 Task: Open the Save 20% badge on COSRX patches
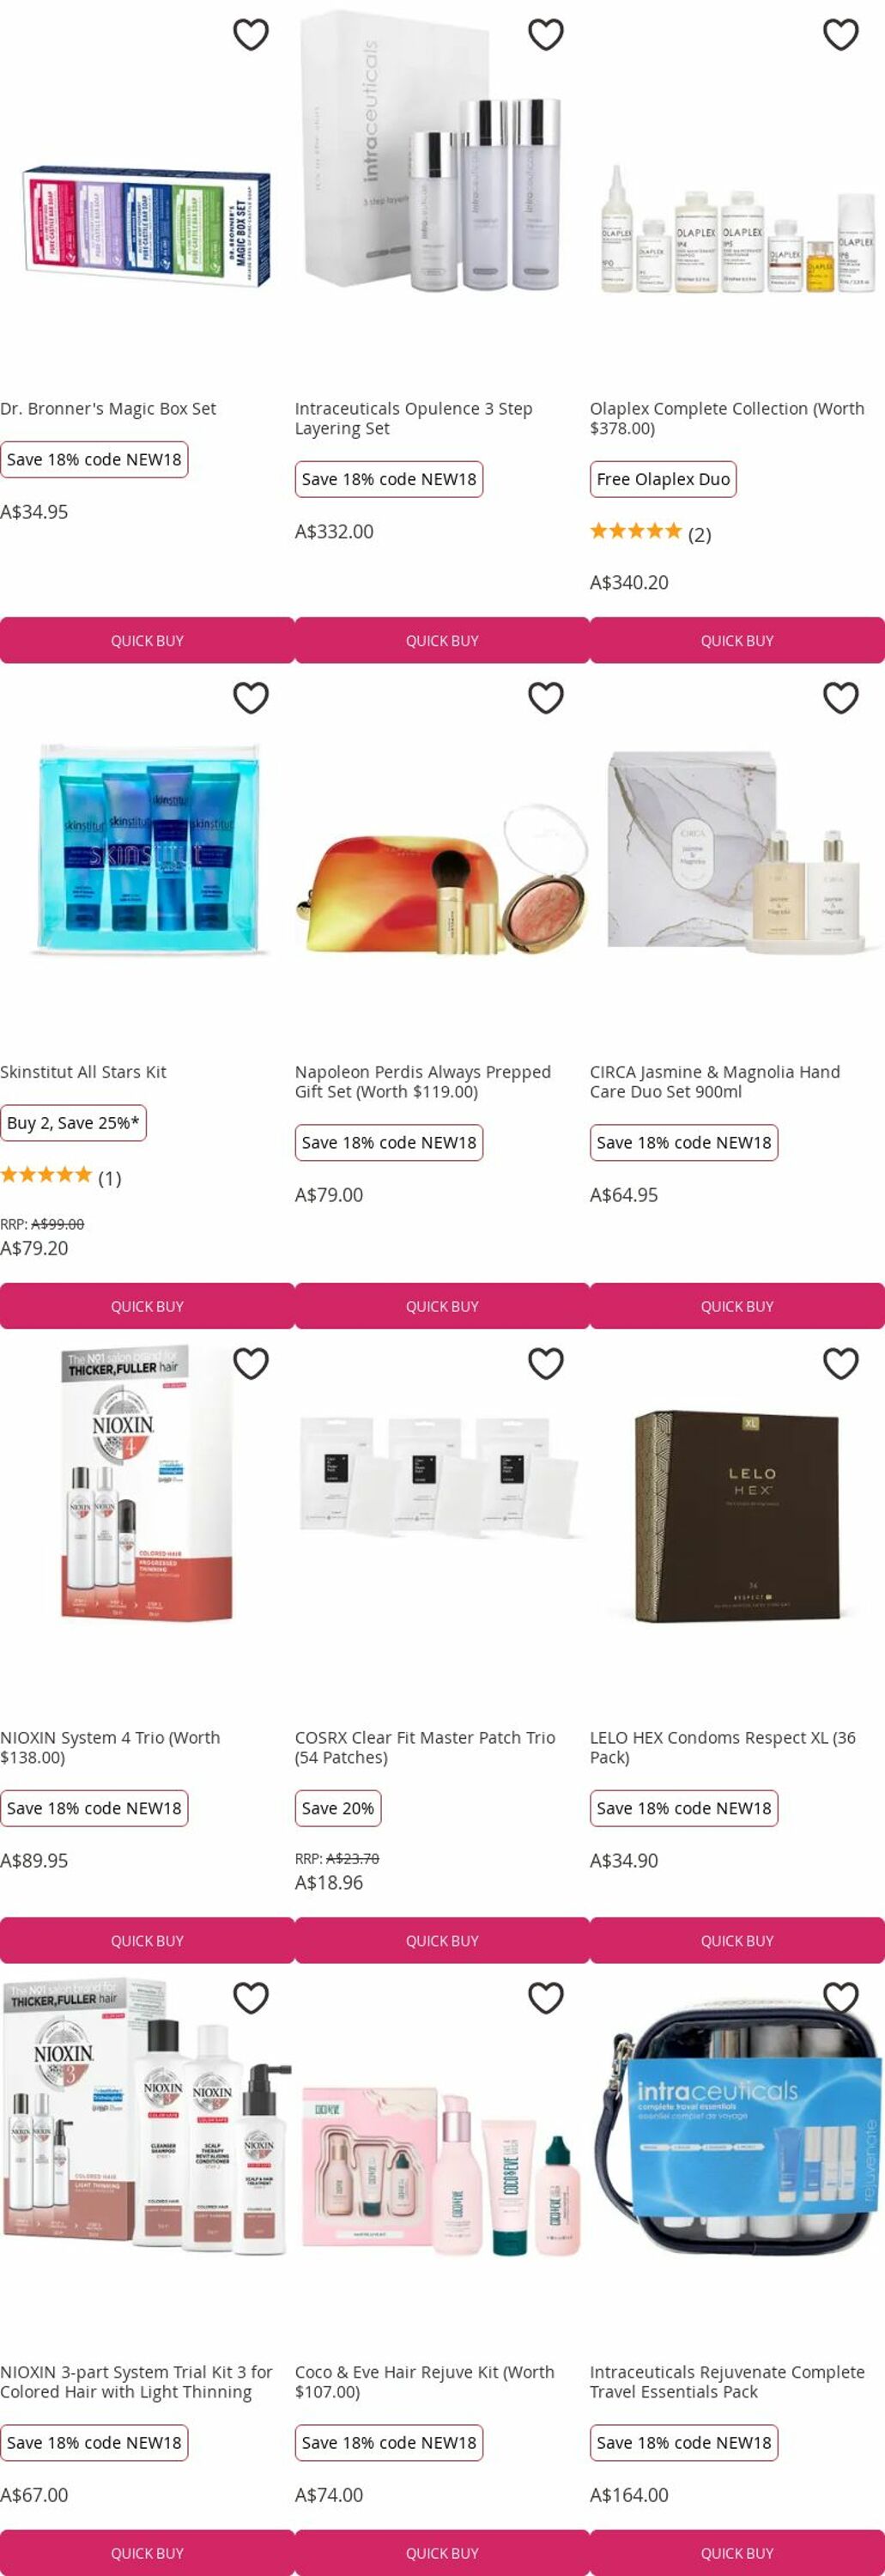click(x=338, y=1808)
